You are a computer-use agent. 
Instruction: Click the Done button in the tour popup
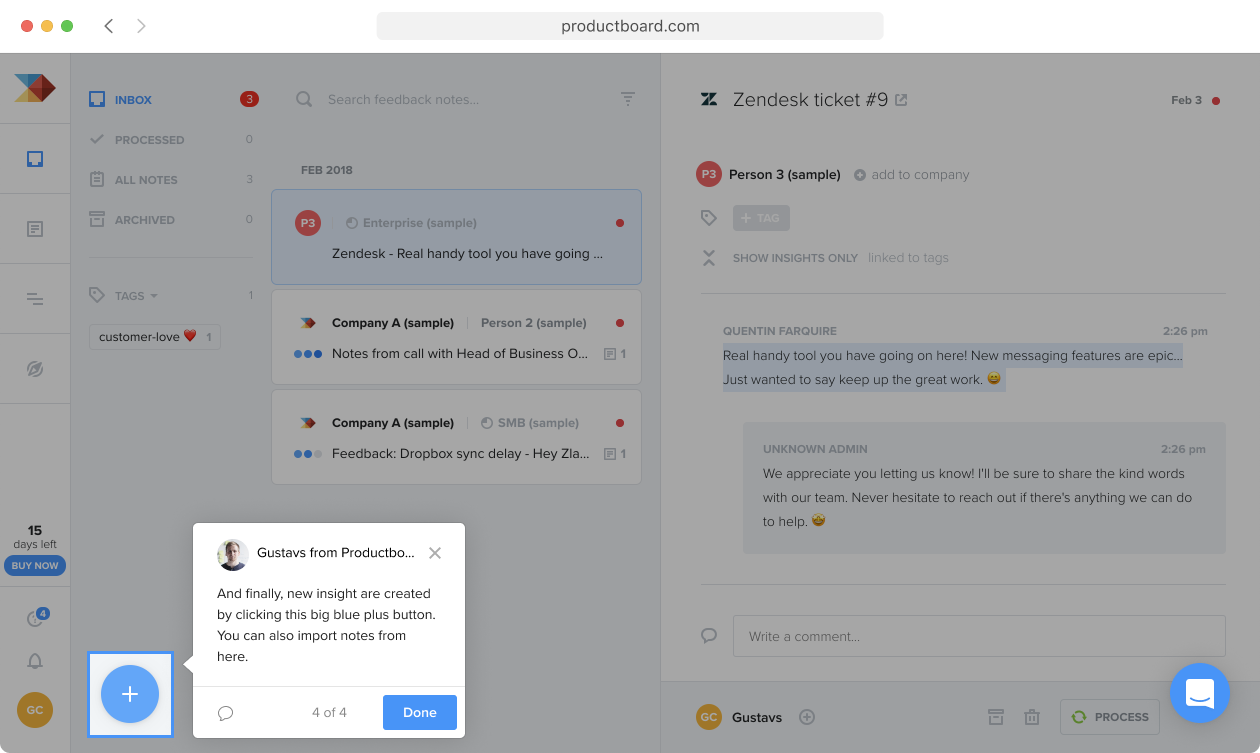coord(420,713)
